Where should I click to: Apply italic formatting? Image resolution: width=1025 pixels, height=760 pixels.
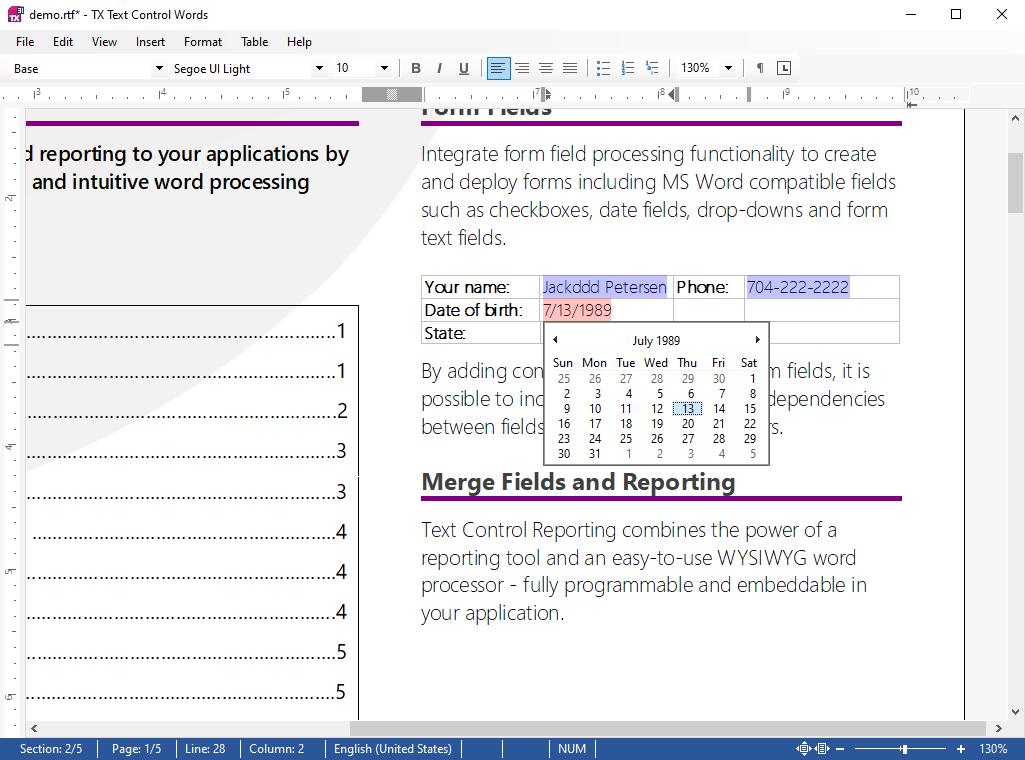click(440, 68)
